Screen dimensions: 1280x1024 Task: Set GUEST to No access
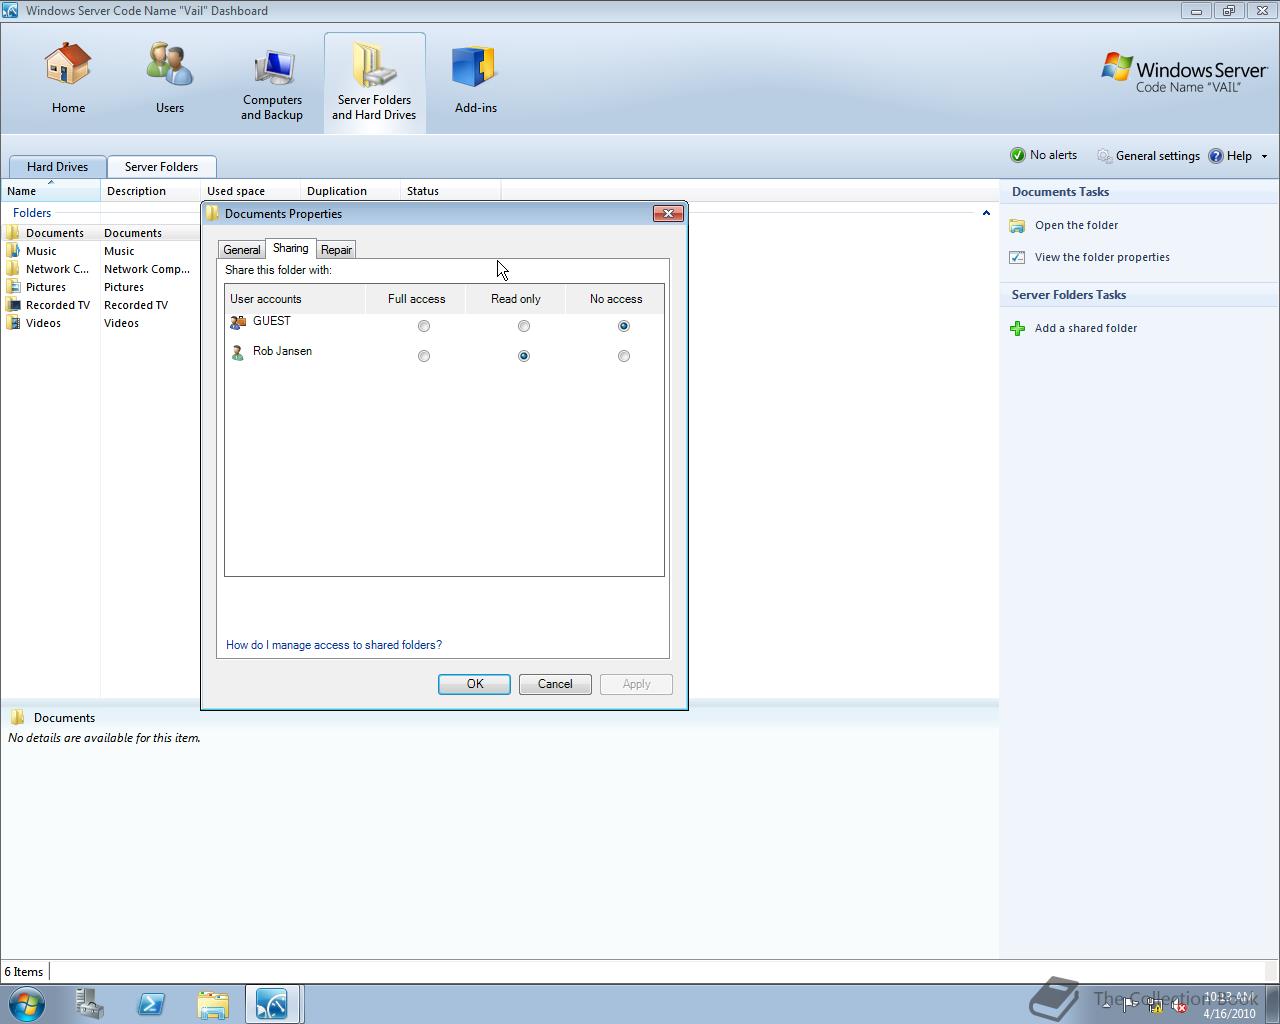point(624,326)
